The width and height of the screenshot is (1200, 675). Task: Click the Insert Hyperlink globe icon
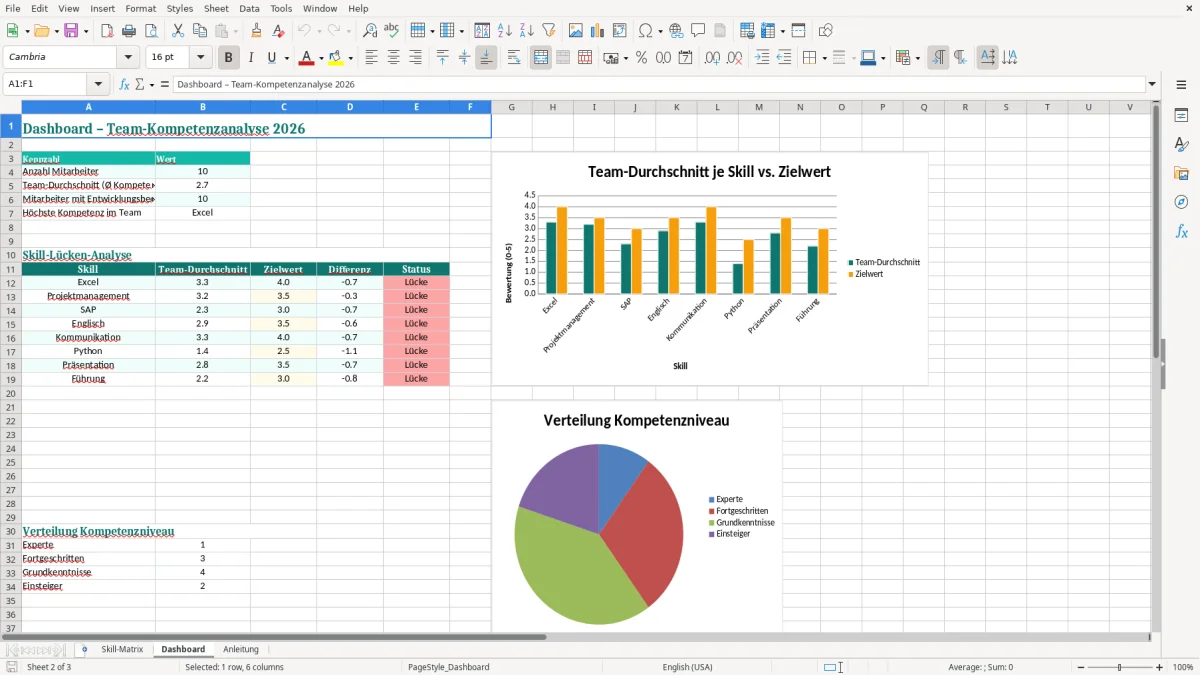click(x=676, y=31)
